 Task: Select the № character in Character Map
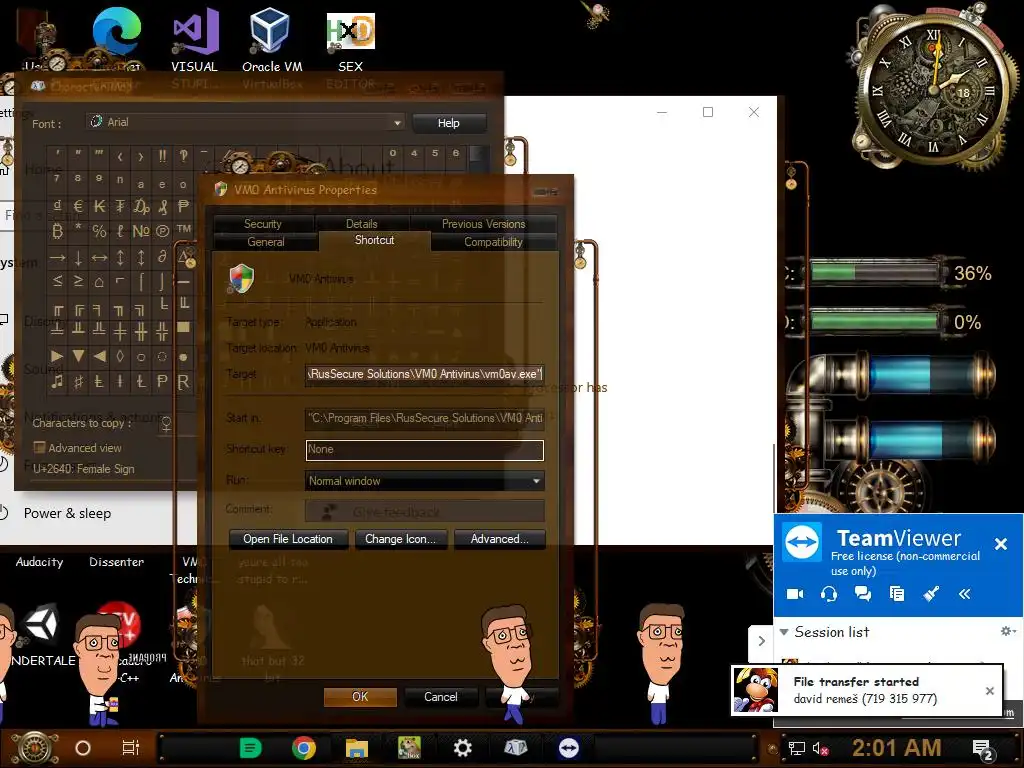point(141,231)
